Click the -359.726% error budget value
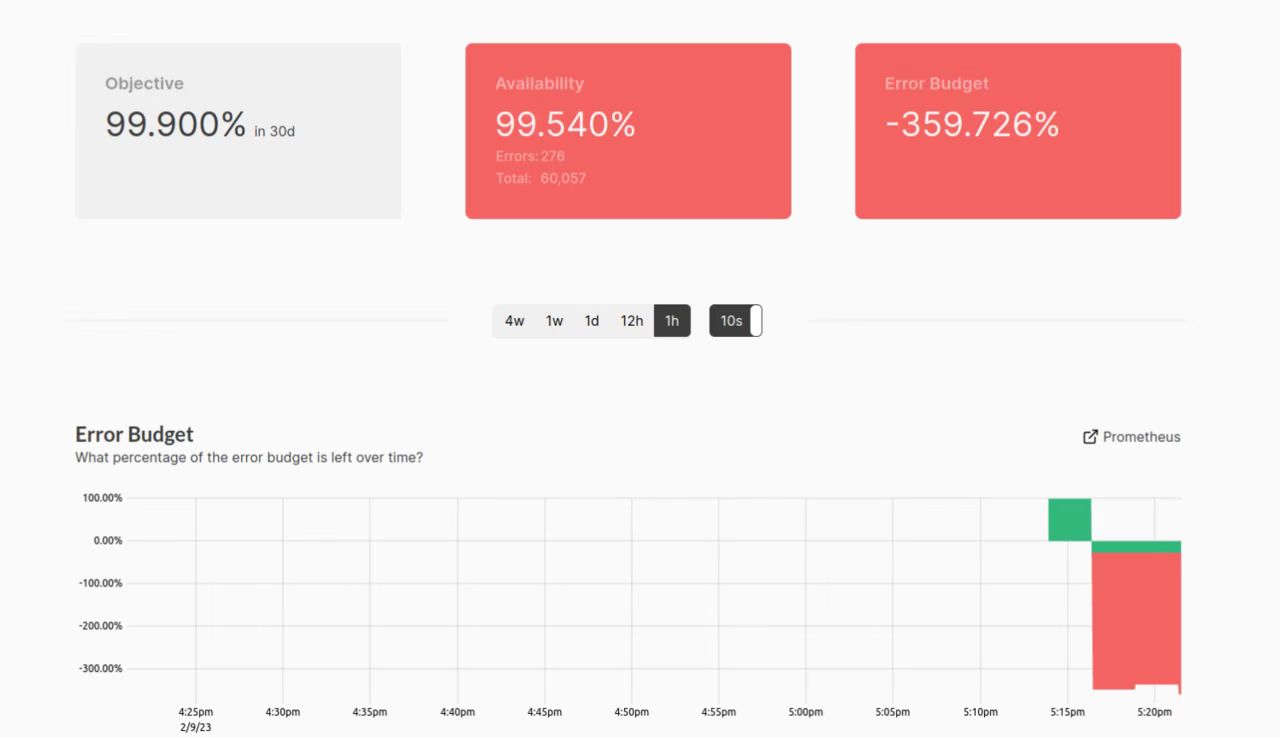 tap(972, 125)
